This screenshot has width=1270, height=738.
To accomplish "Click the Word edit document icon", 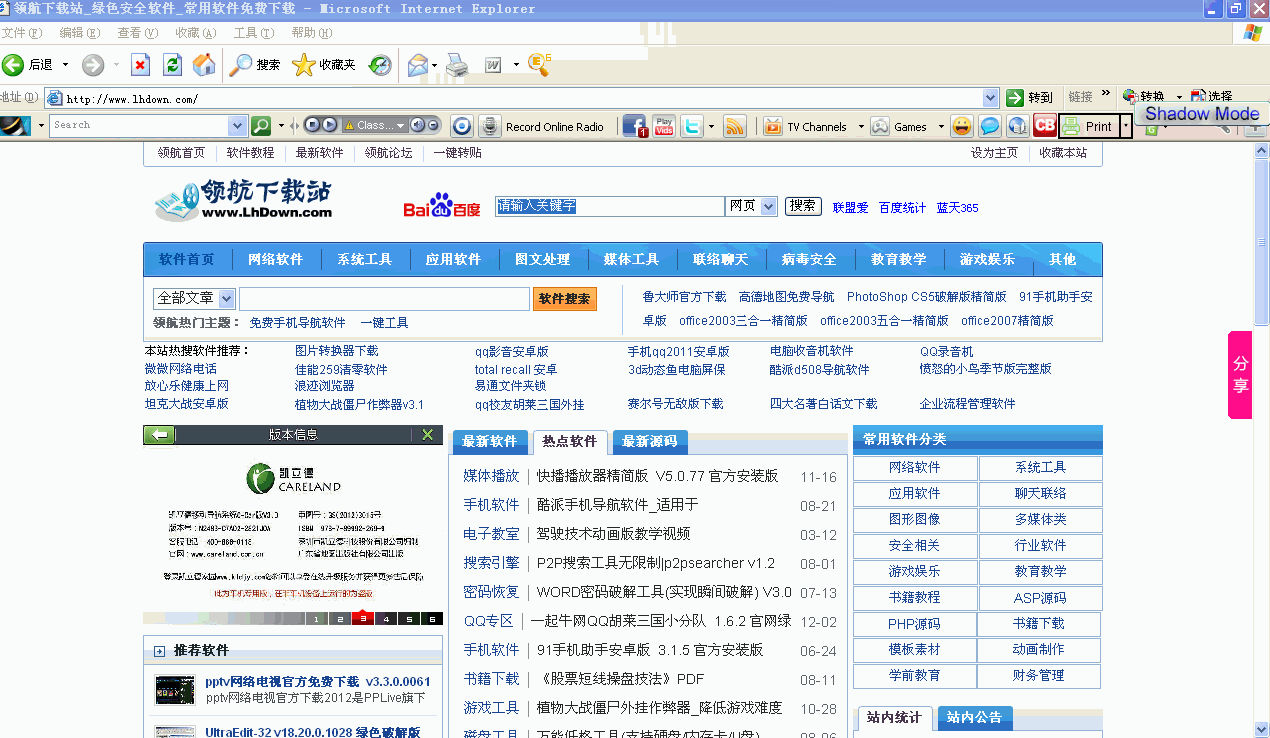I will (493, 65).
